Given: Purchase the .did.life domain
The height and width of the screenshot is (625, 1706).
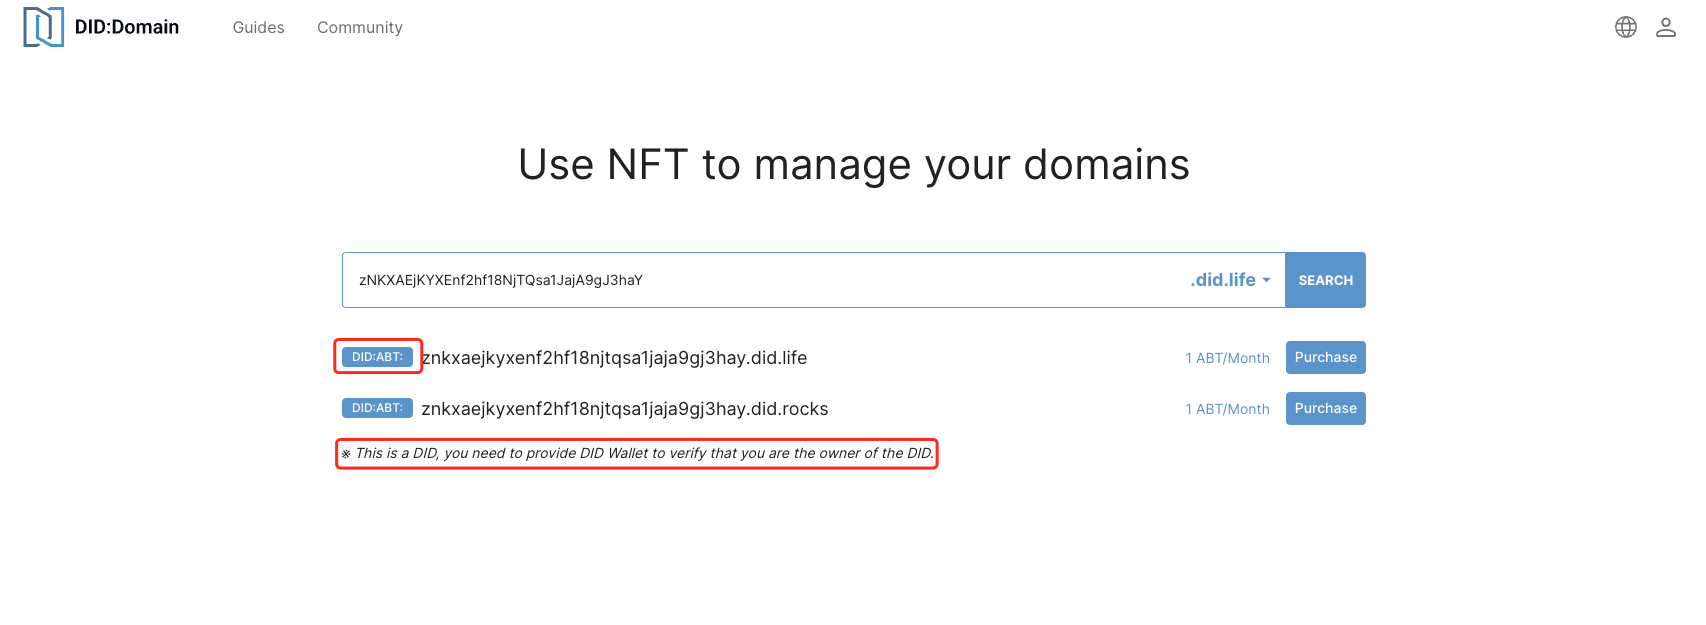Looking at the screenshot, I should tap(1325, 357).
